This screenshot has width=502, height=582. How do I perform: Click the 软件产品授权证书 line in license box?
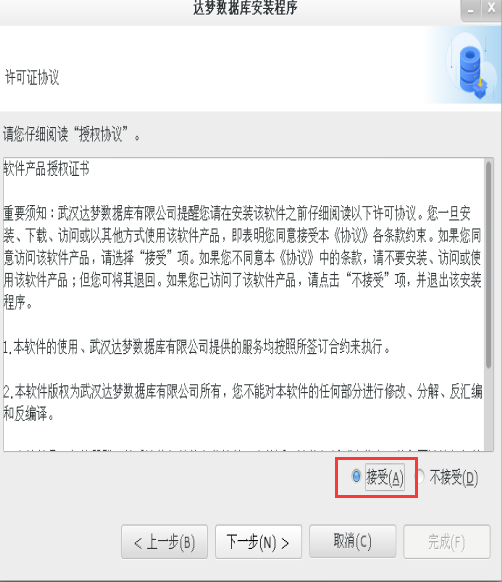[46, 169]
